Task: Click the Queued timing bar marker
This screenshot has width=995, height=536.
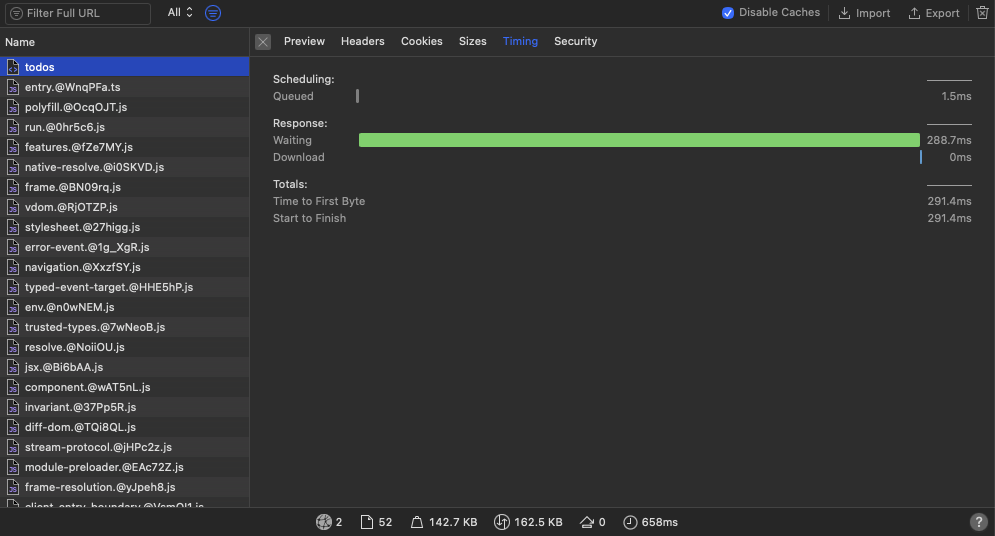Action: coord(357,96)
